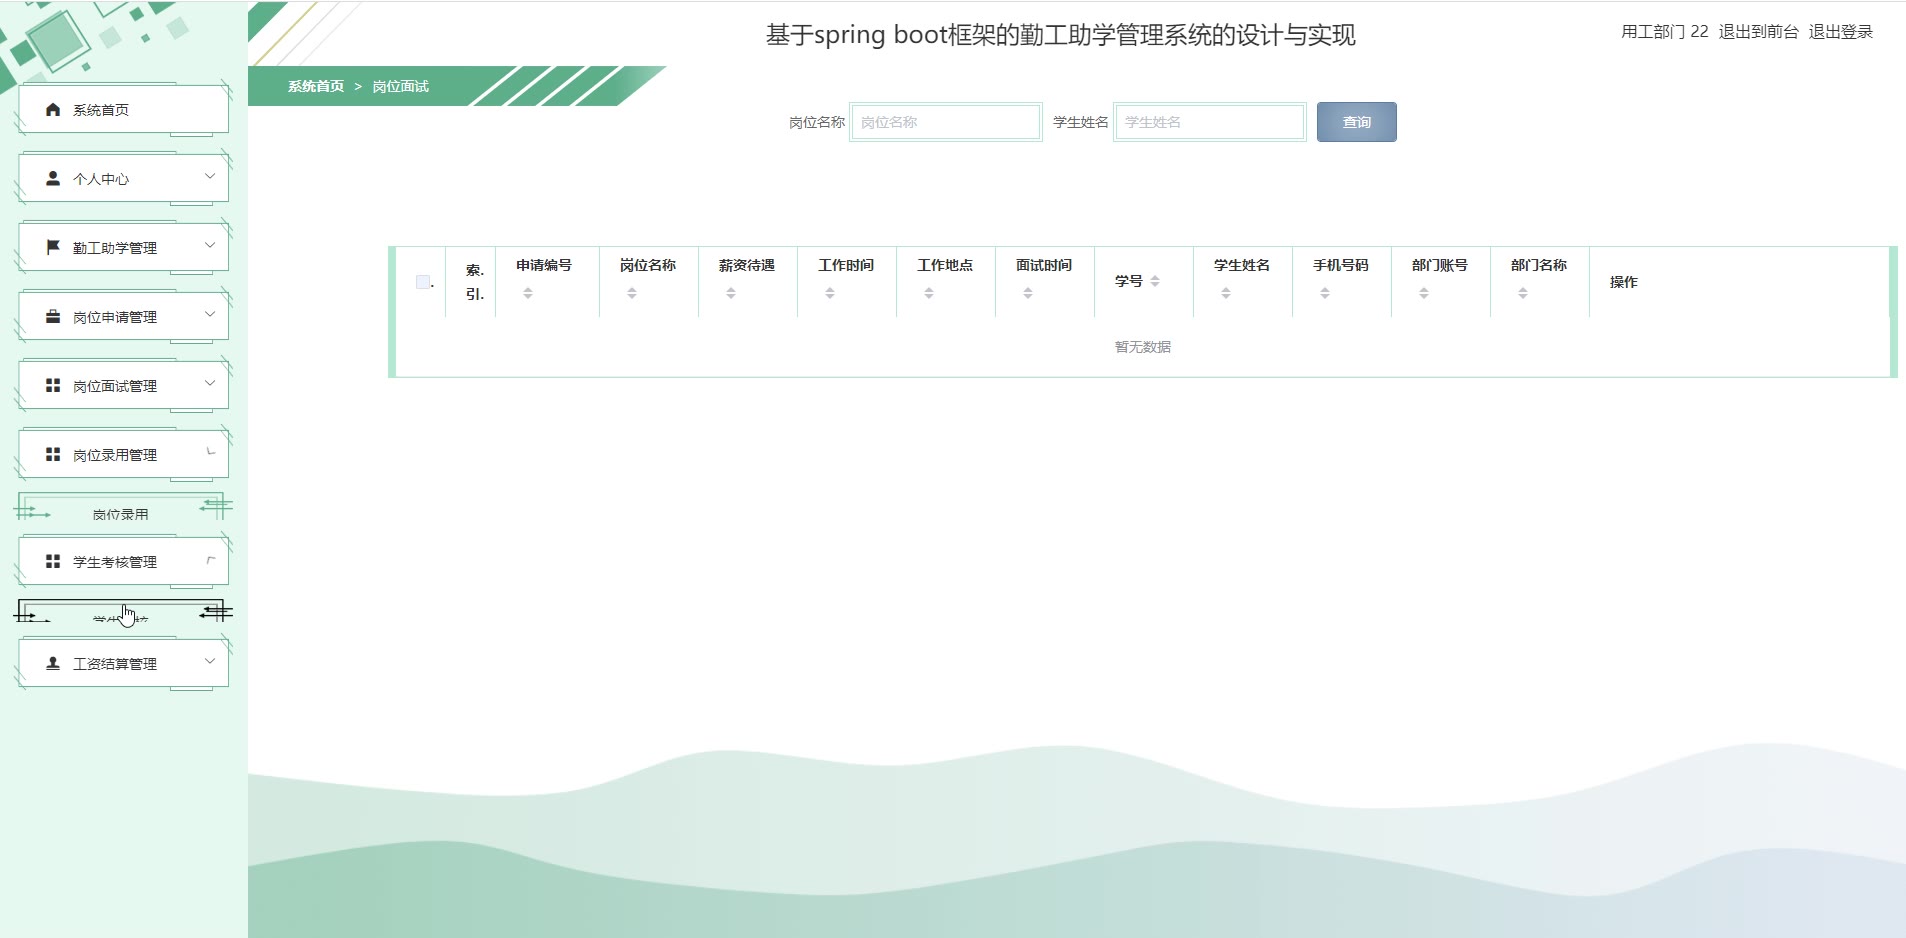The image size is (1906, 938).
Task: Open 学生考核管理 menu item
Action: 123,561
